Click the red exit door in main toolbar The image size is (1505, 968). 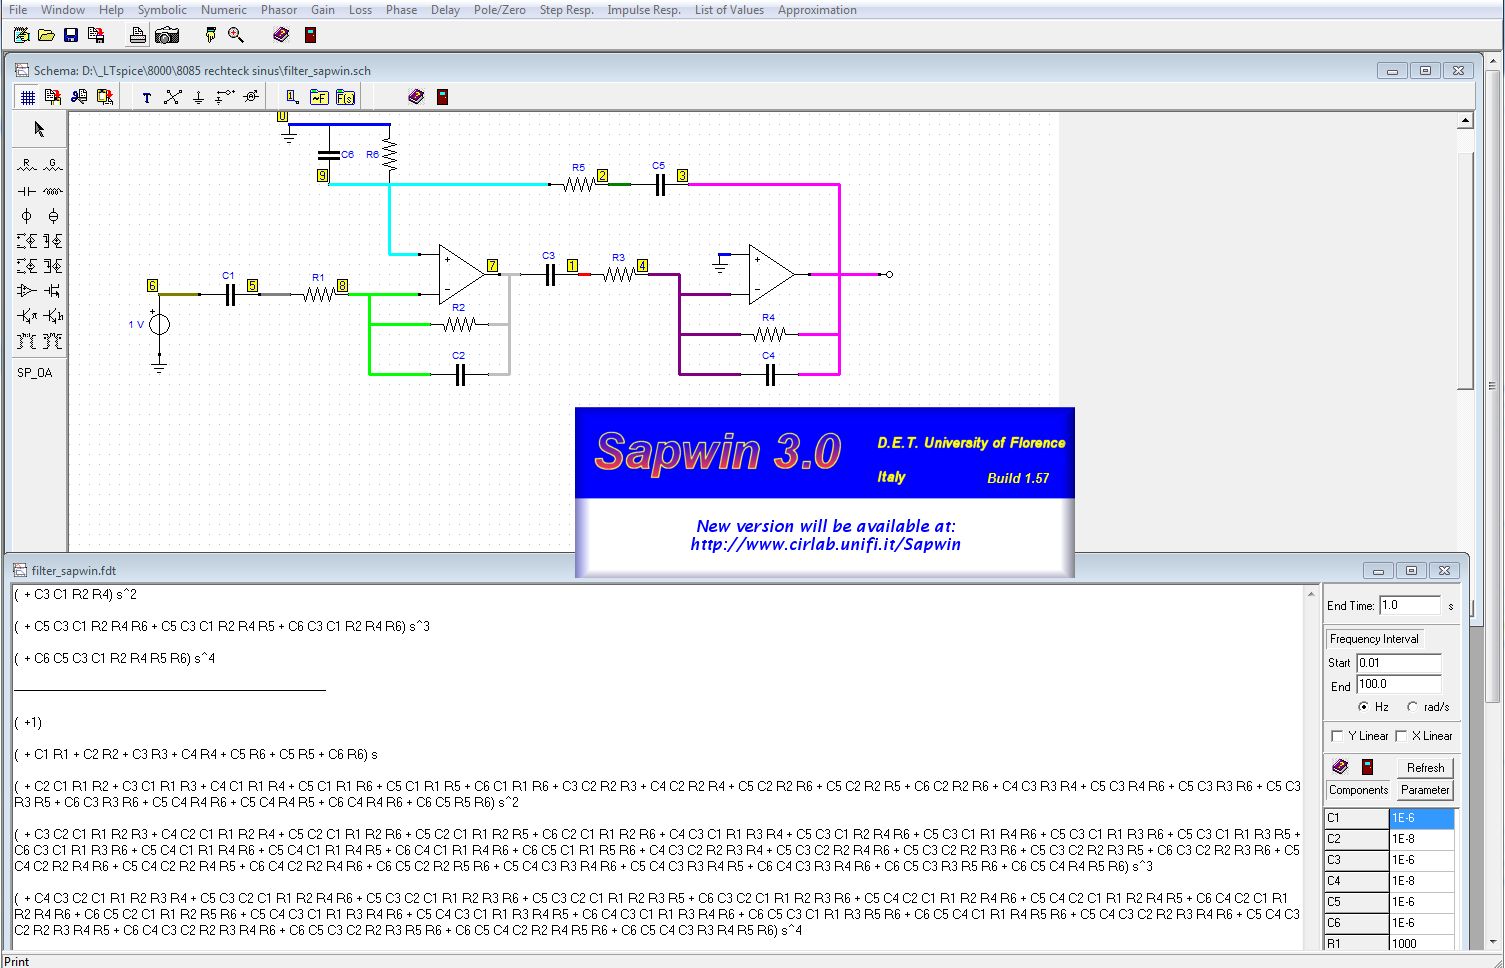[x=311, y=35]
